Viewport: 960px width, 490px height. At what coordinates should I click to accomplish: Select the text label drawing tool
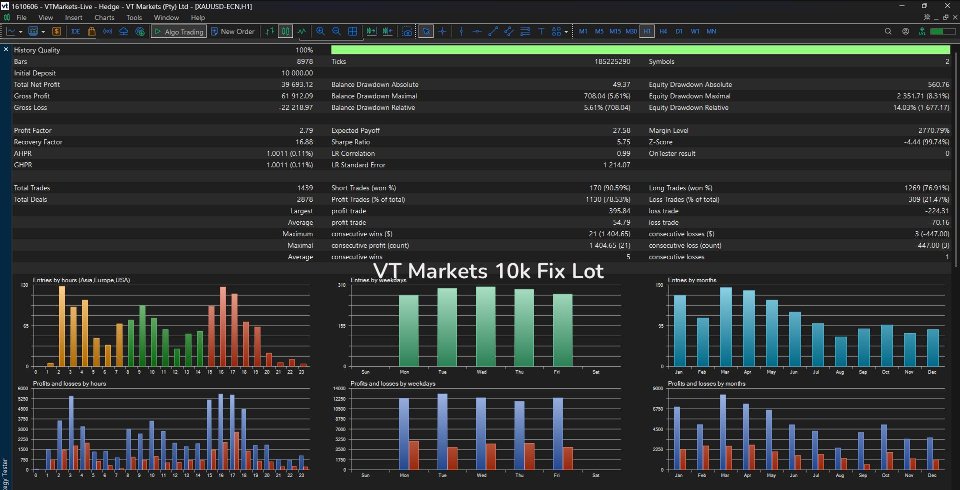point(541,31)
